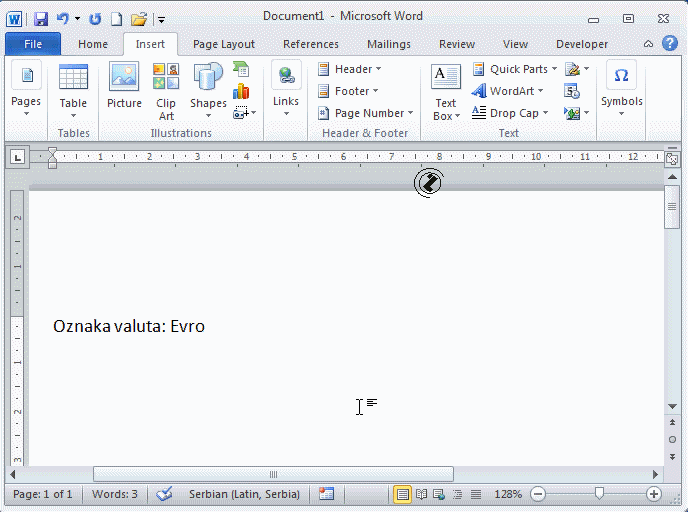Open the proofing errors icon in status bar

(165, 494)
